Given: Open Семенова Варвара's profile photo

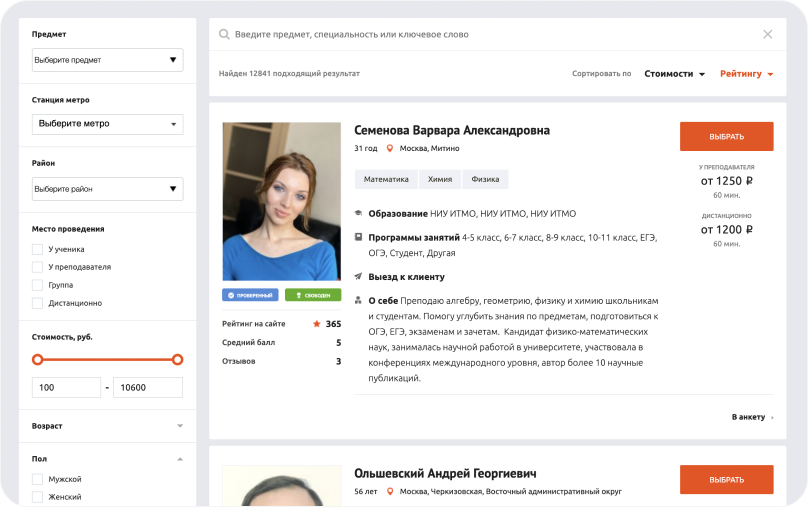Looking at the screenshot, I should 282,201.
